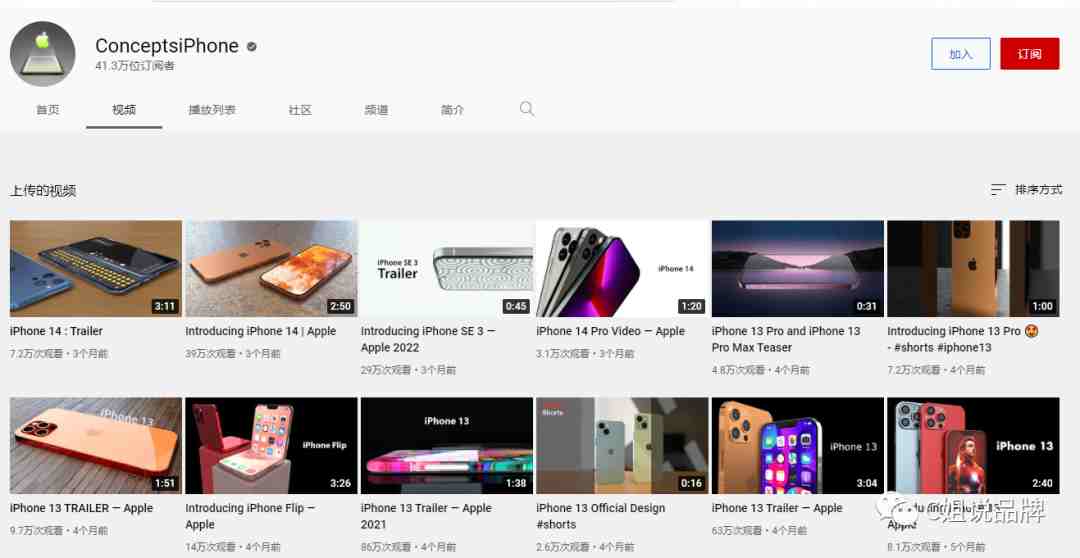Switch to the 首页 tab
The image size is (1080, 558).
click(48, 110)
